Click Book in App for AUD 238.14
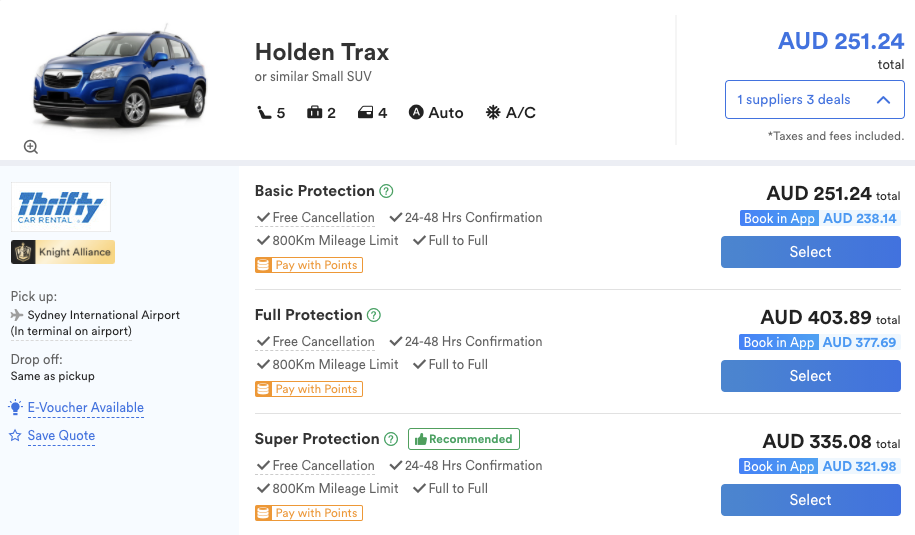Image resolution: width=915 pixels, height=535 pixels. click(x=779, y=218)
